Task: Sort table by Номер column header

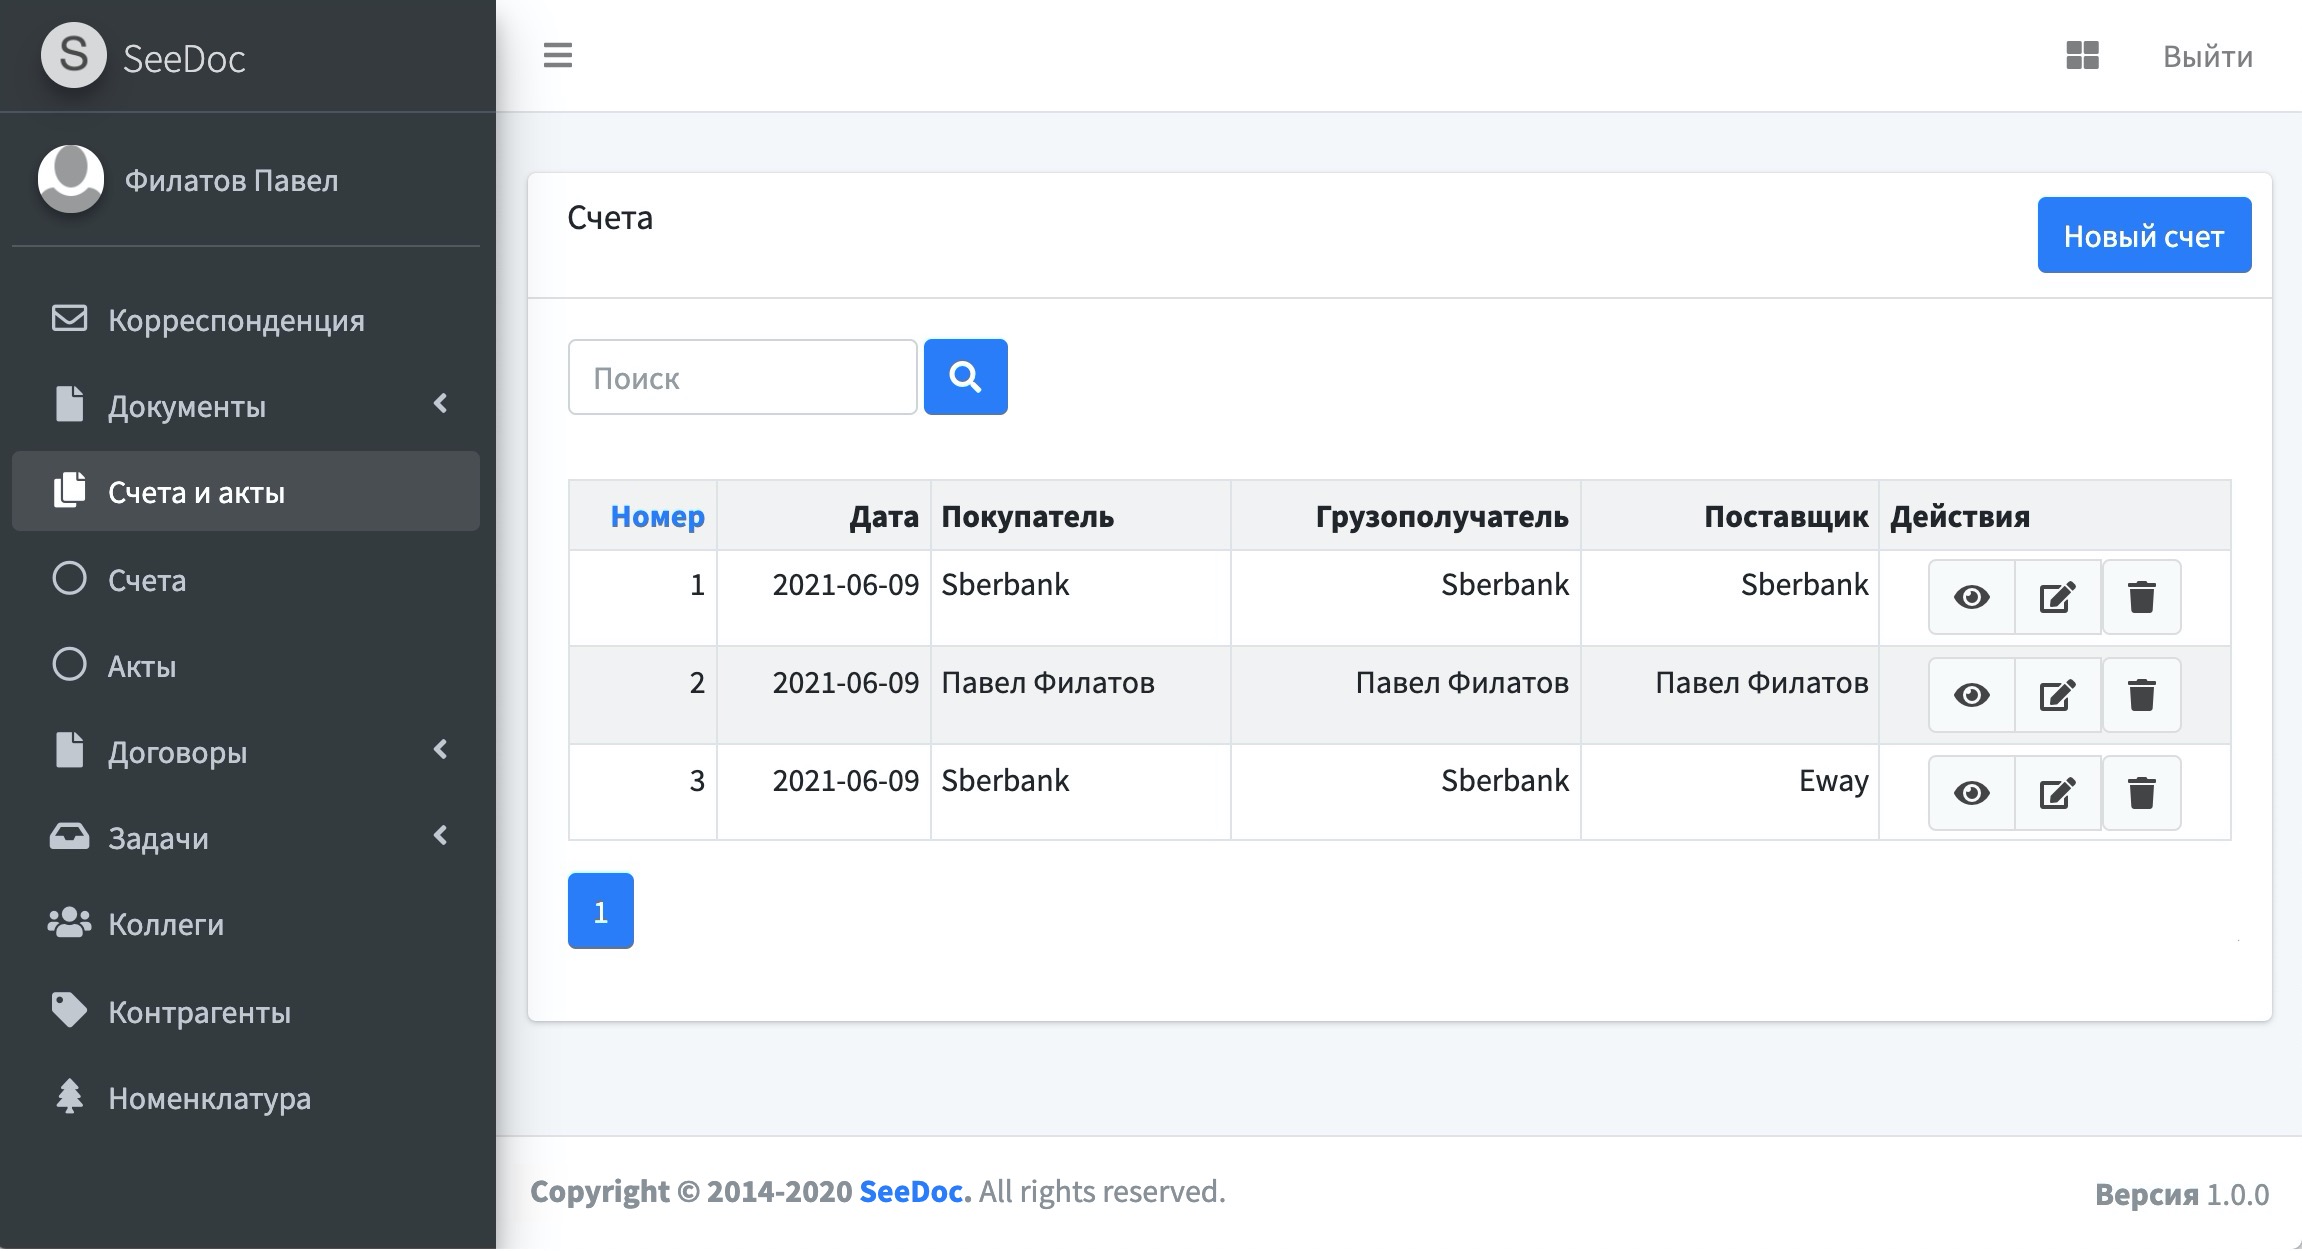Action: pos(657,516)
